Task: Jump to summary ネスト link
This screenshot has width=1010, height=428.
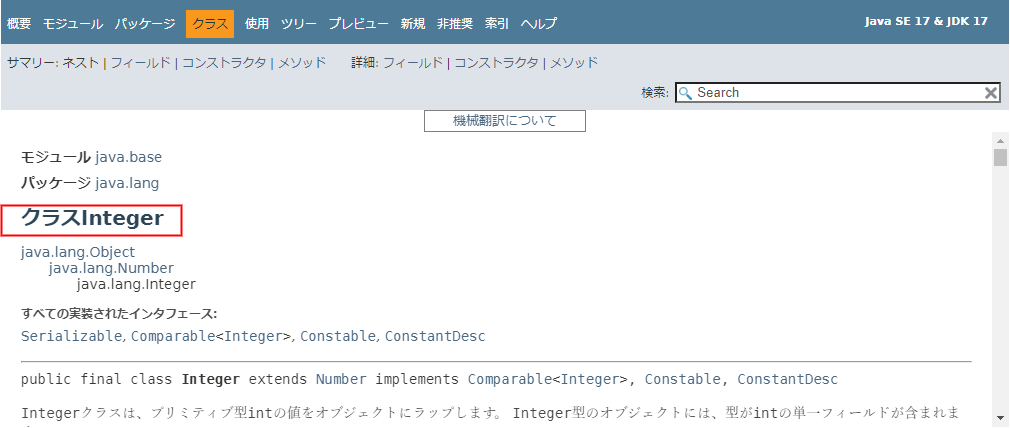Action: [x=81, y=63]
